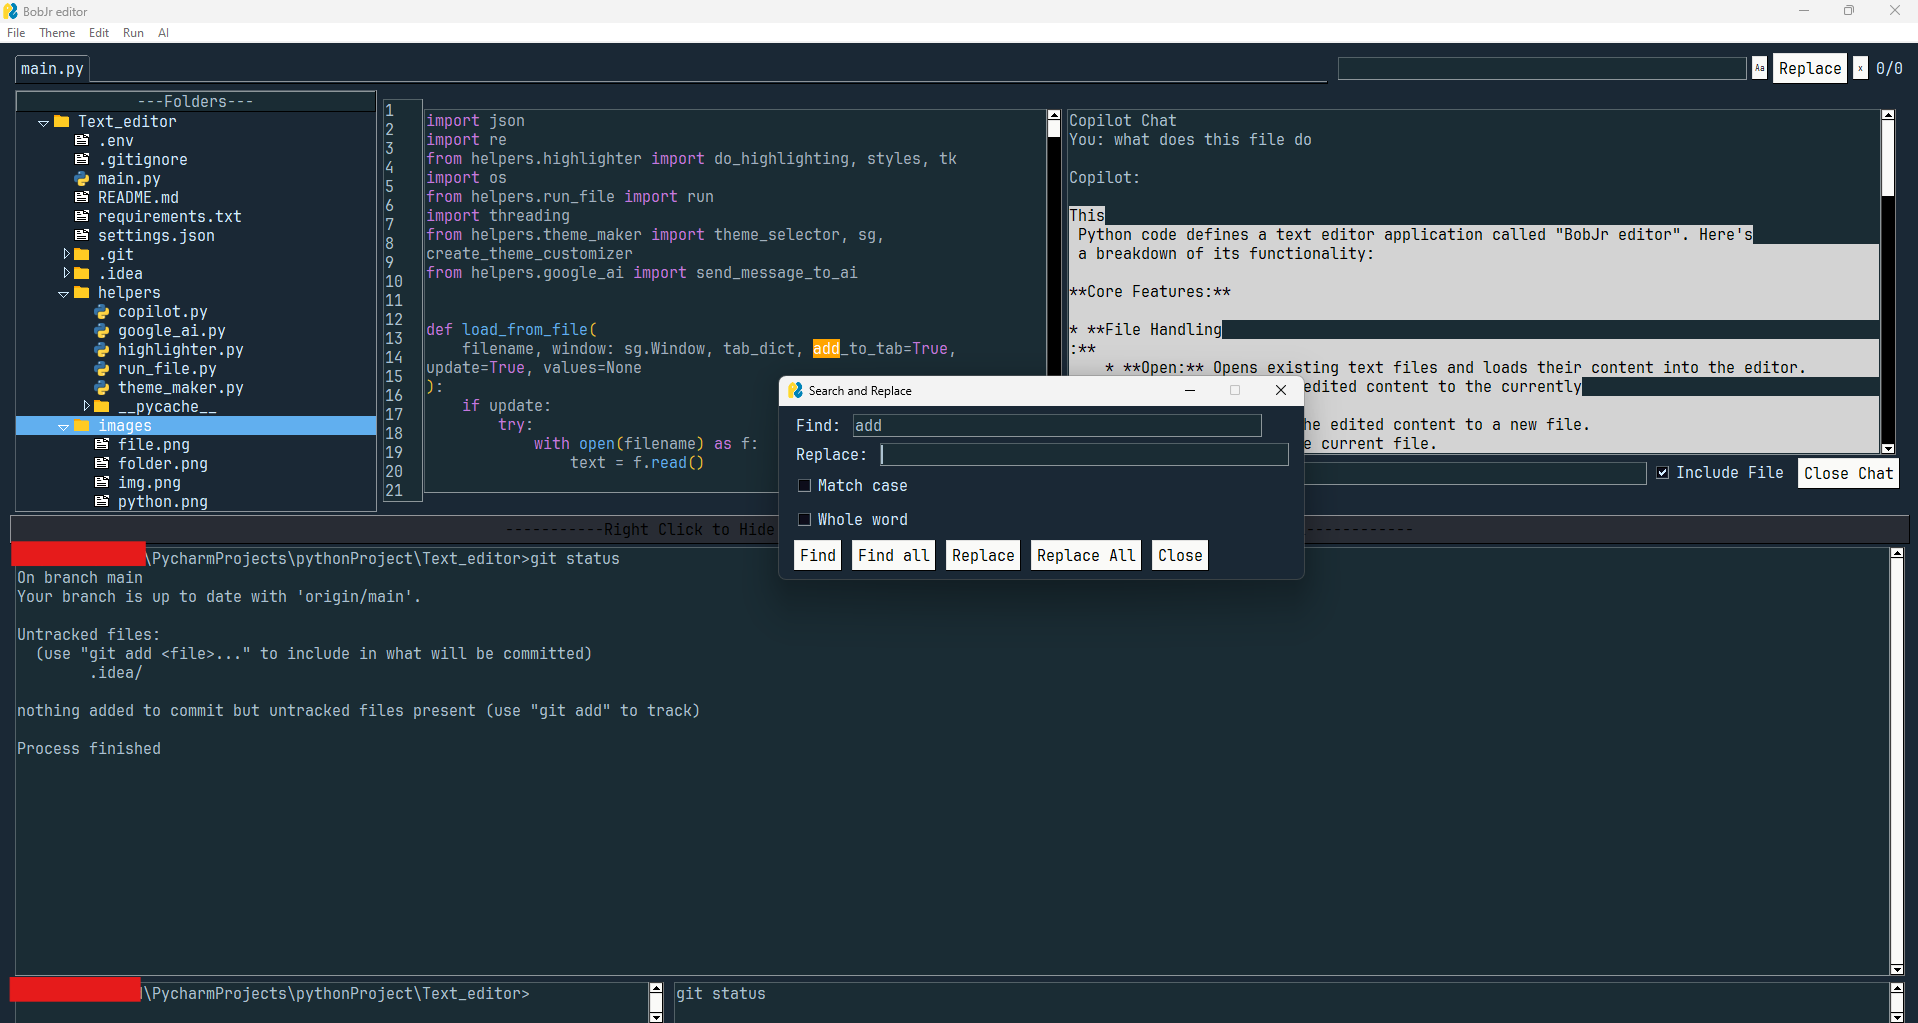Toggle the Aa match case icon
1918x1023 pixels.
pos(1759,67)
